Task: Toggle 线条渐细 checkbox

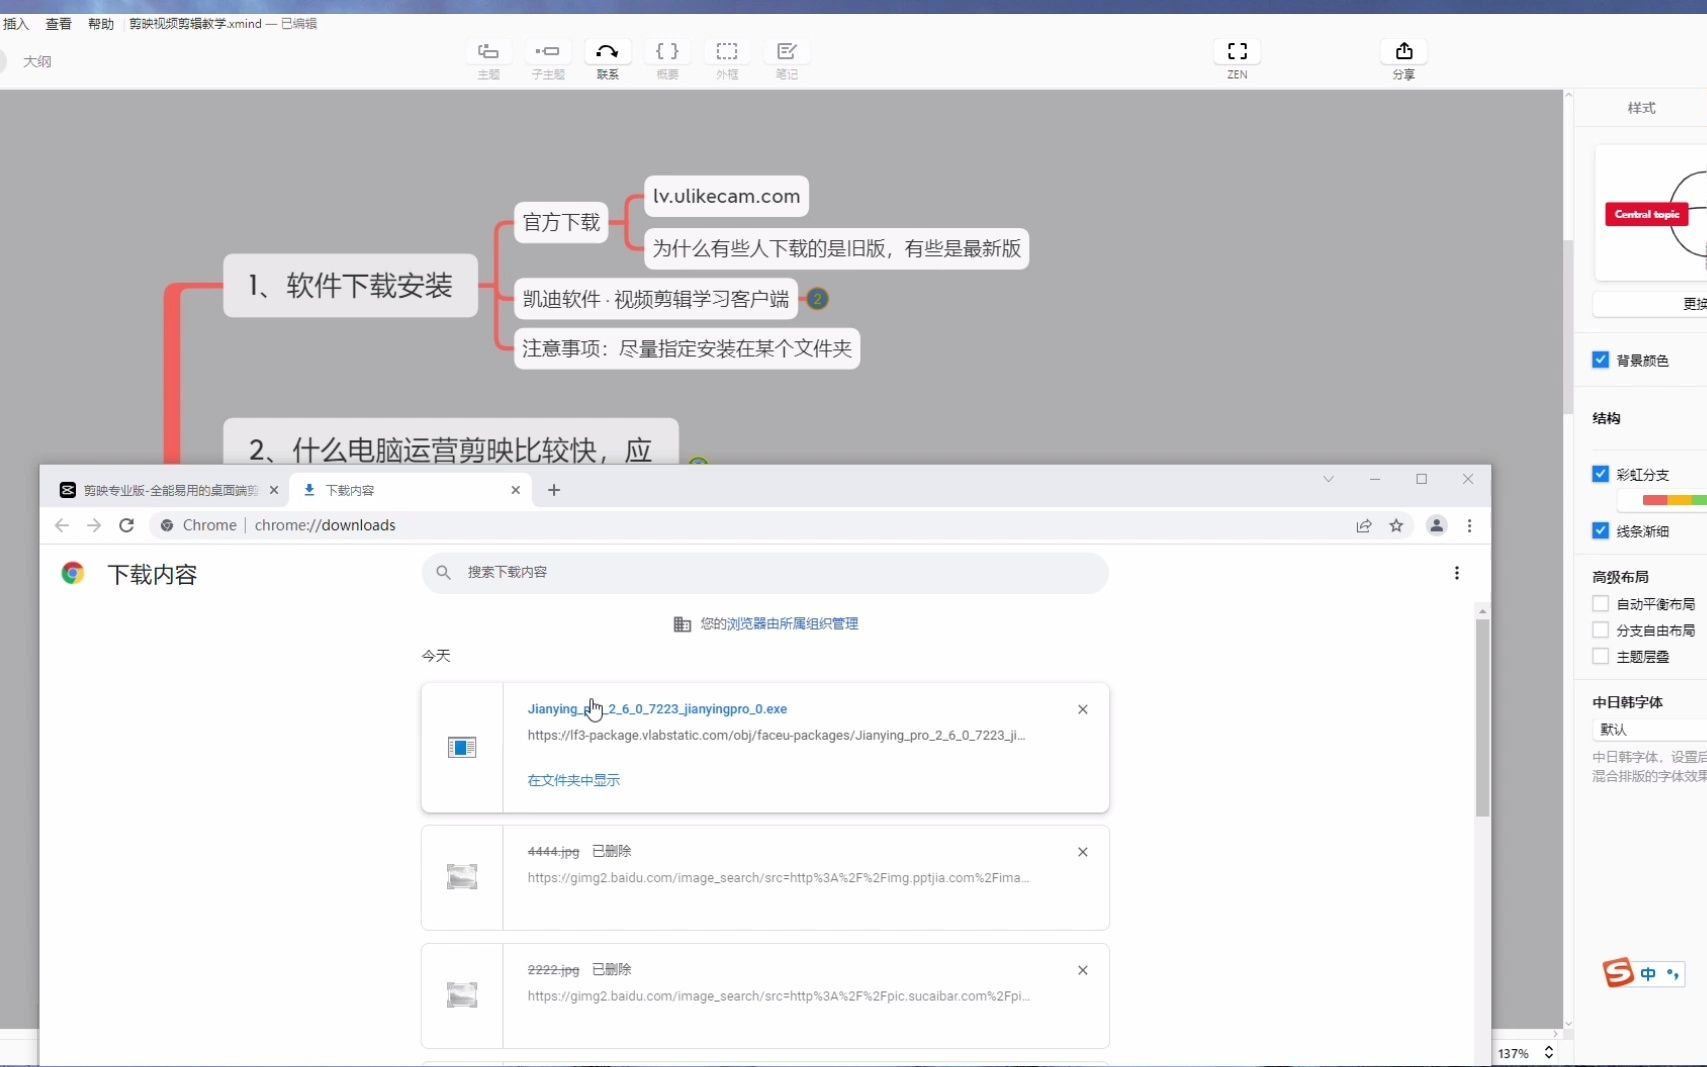Action: tap(1601, 531)
